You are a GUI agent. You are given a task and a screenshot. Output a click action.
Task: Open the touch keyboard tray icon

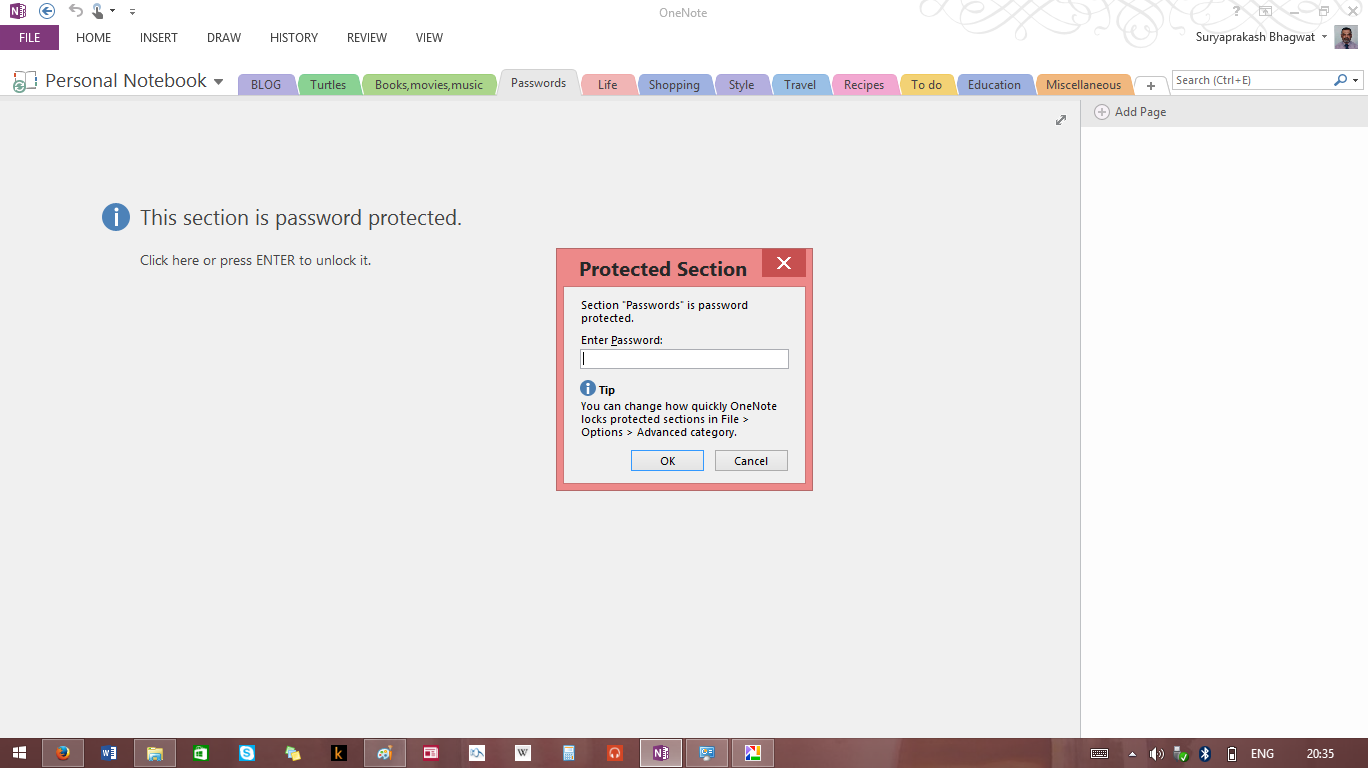(x=1099, y=754)
